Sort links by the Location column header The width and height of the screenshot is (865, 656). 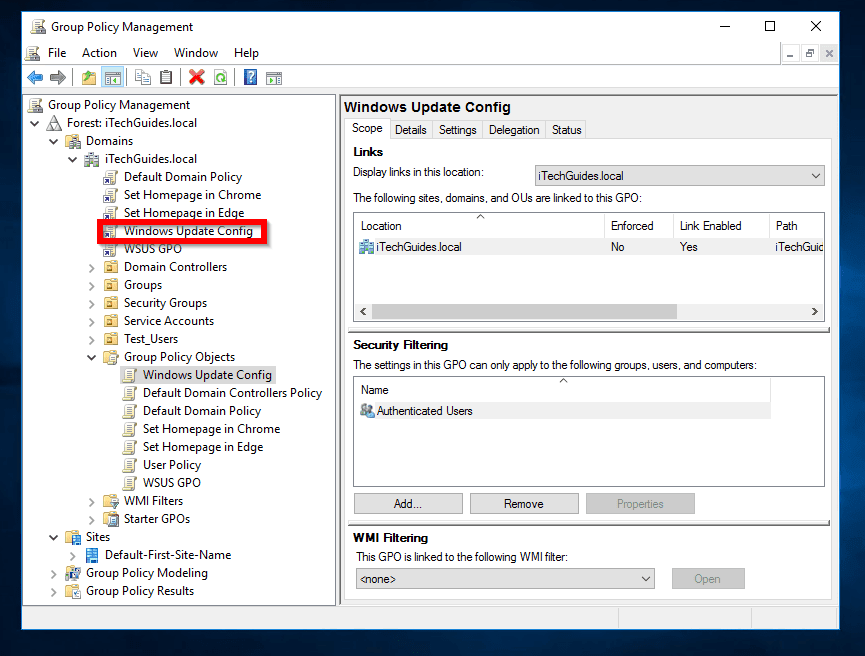click(479, 226)
